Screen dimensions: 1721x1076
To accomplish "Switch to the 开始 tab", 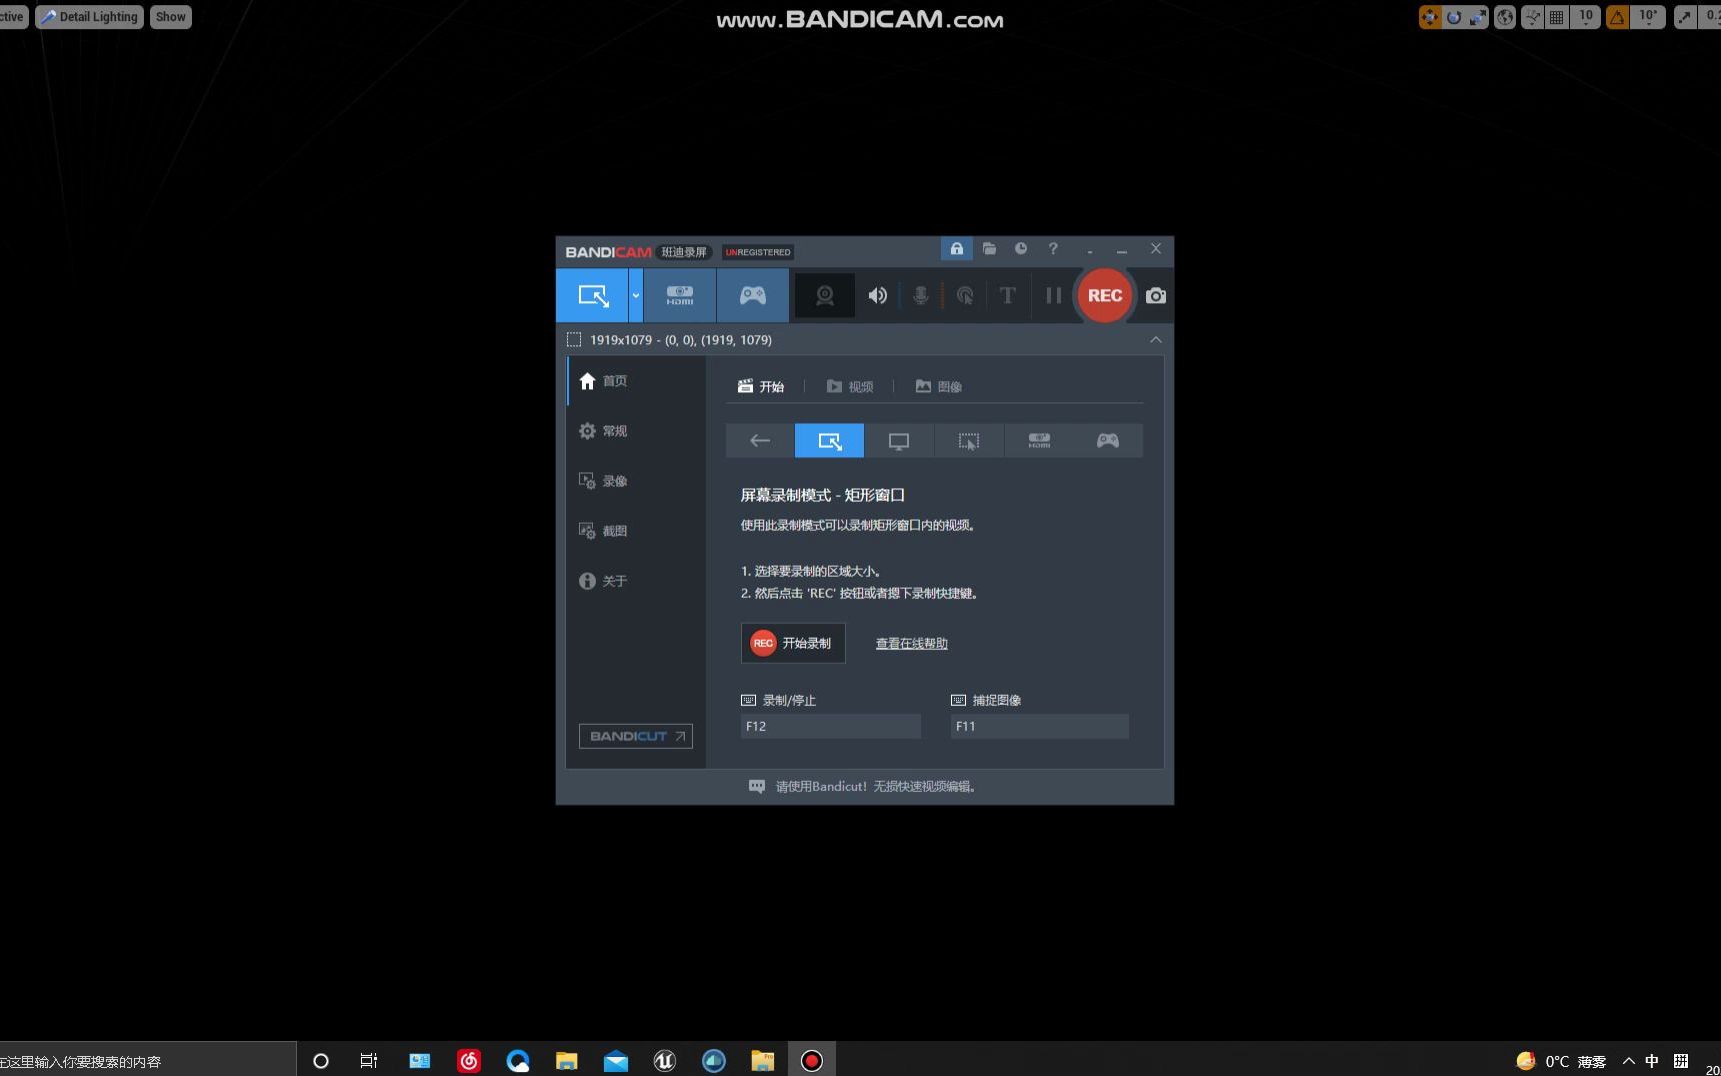I will pos(761,386).
